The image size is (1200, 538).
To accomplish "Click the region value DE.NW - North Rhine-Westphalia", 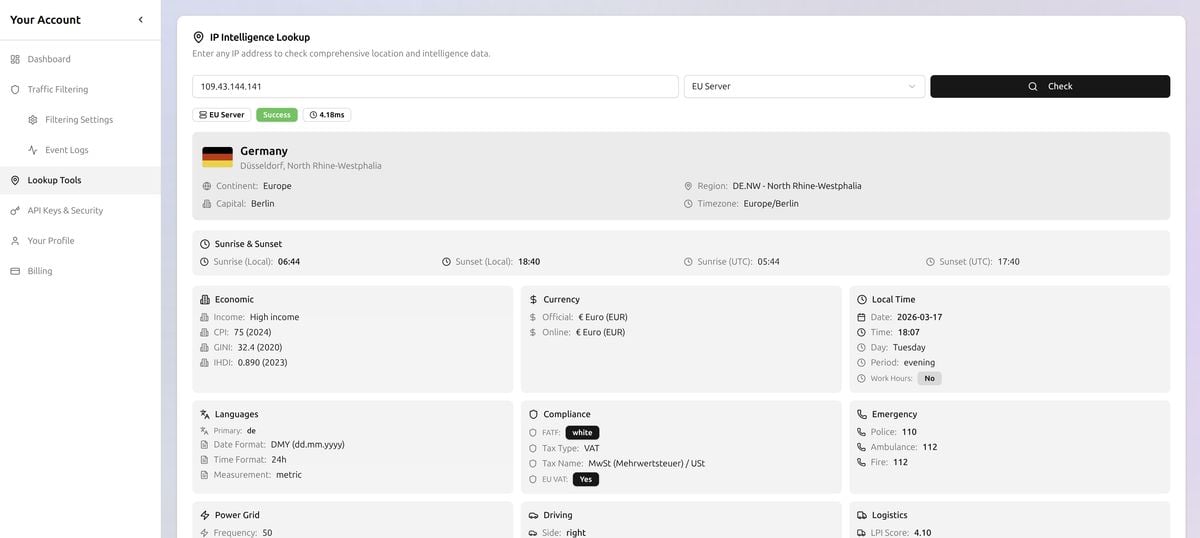I will tap(797, 186).
